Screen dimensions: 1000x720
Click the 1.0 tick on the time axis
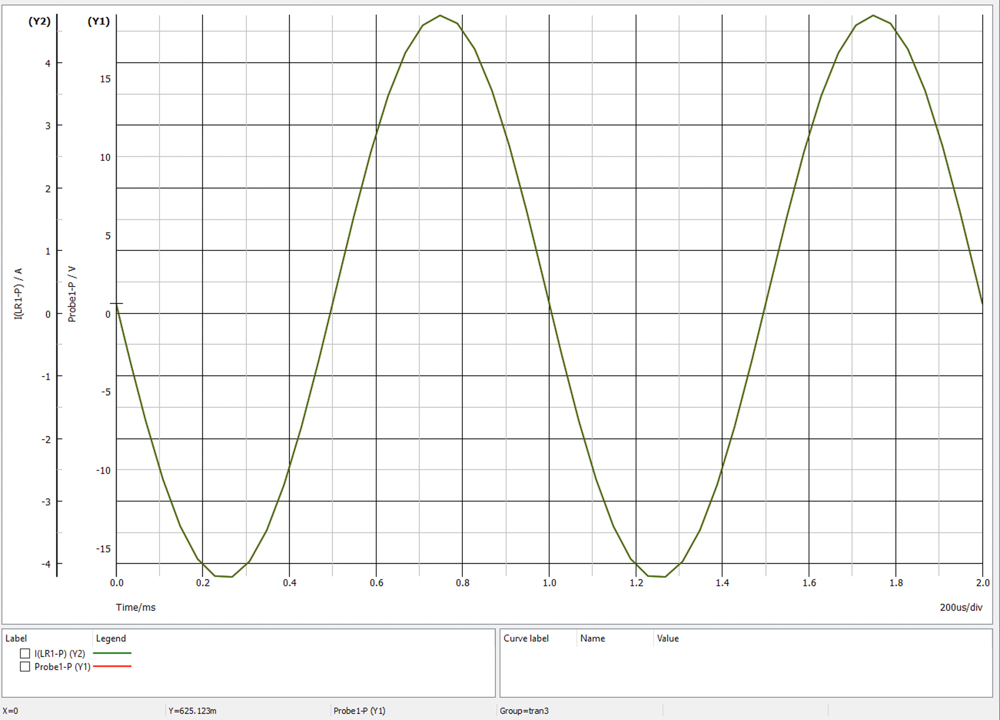coord(549,583)
